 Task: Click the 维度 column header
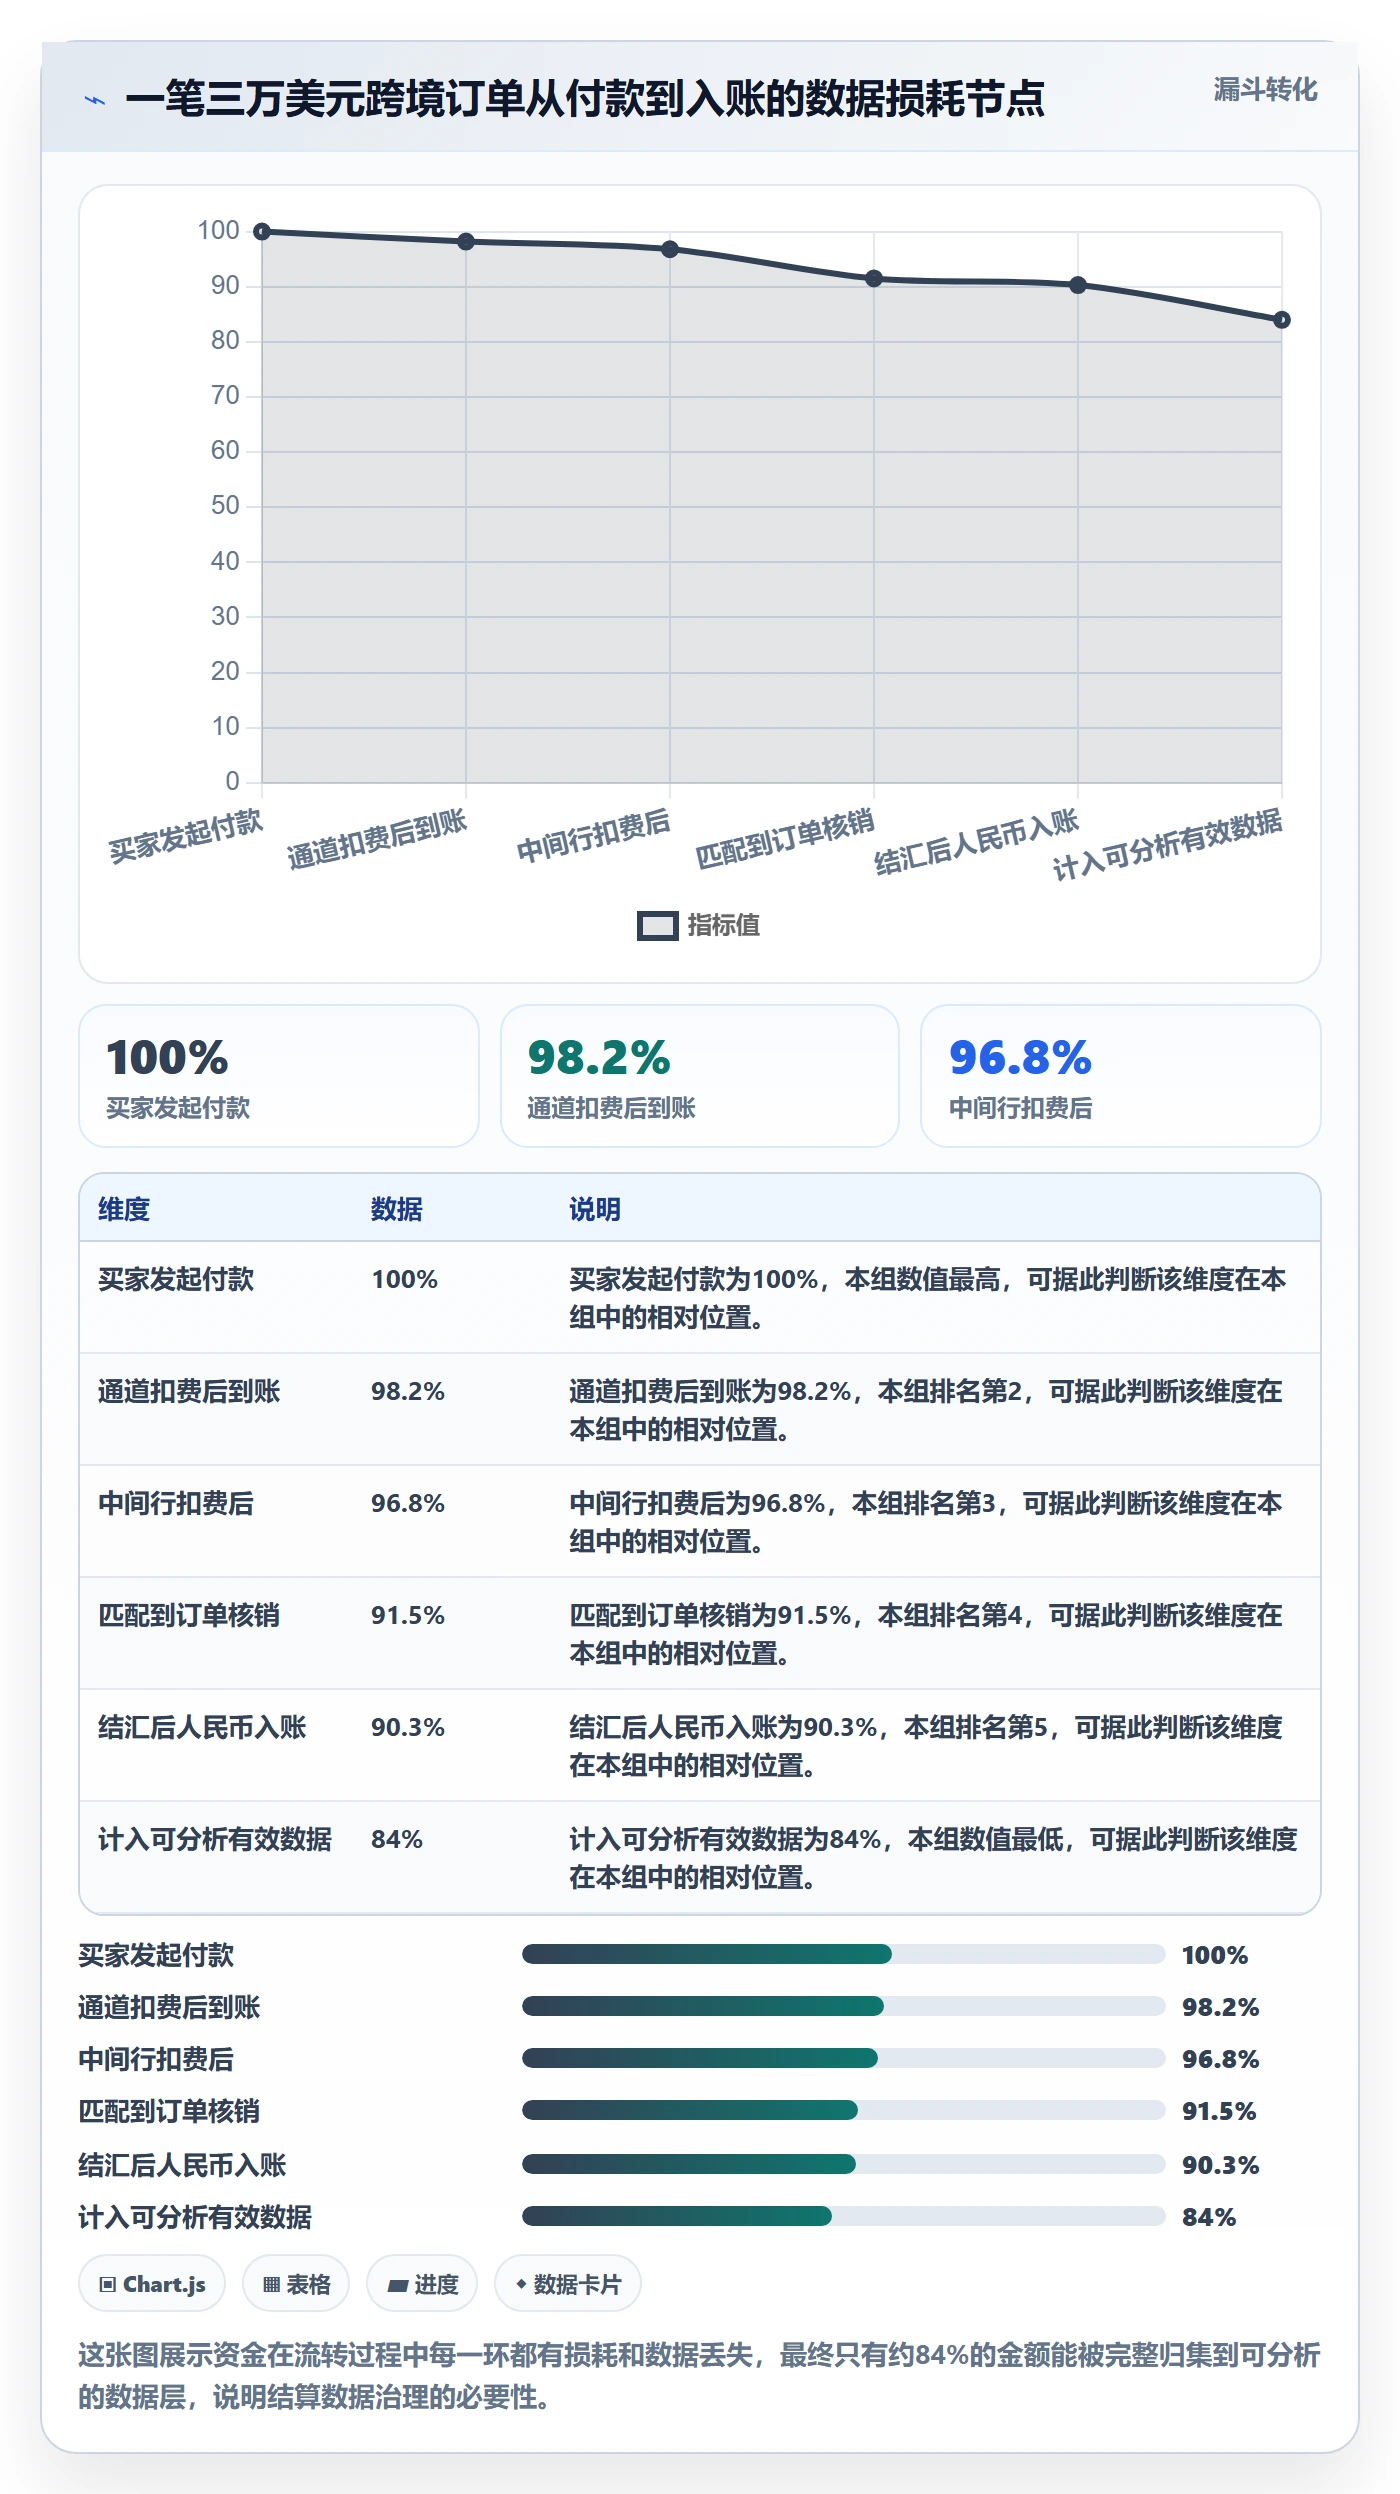[x=124, y=1209]
